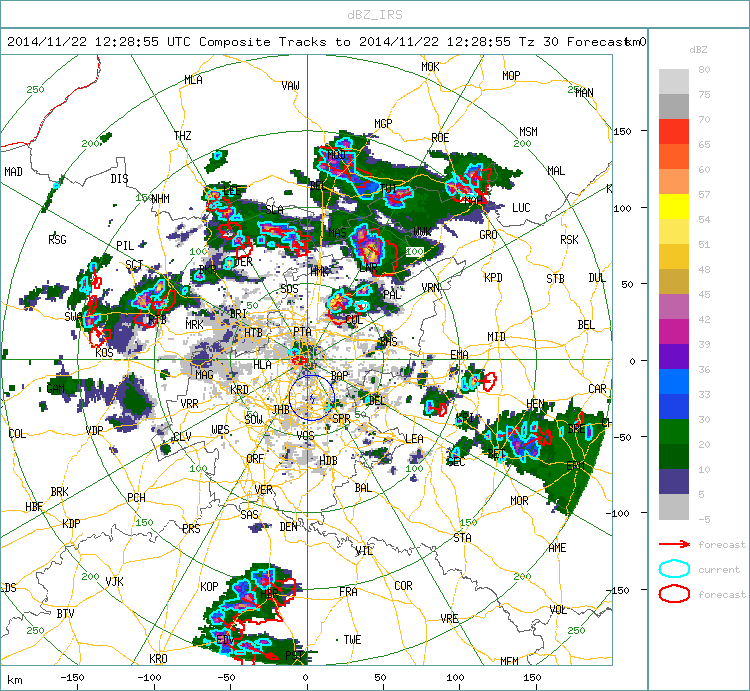Pick the indigo 5-10 dBZ swatch
Screen dimensions: 750x691
point(673,482)
